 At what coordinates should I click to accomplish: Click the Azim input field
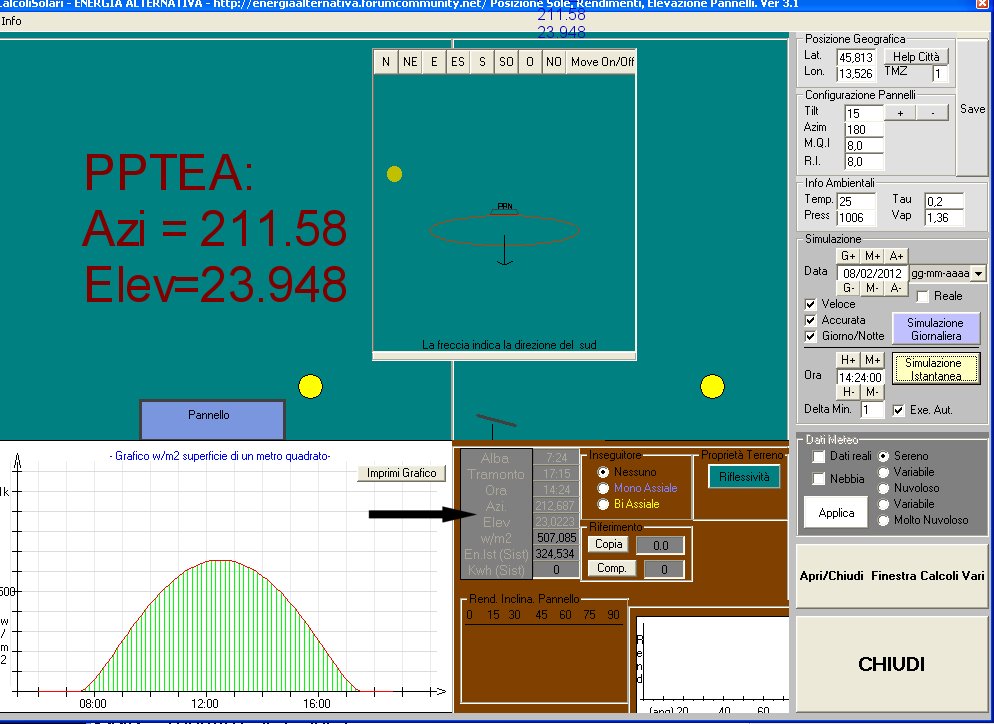864,129
